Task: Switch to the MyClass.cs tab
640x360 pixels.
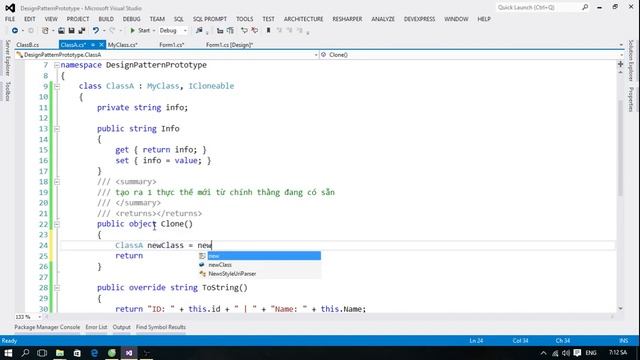Action: tap(122, 45)
